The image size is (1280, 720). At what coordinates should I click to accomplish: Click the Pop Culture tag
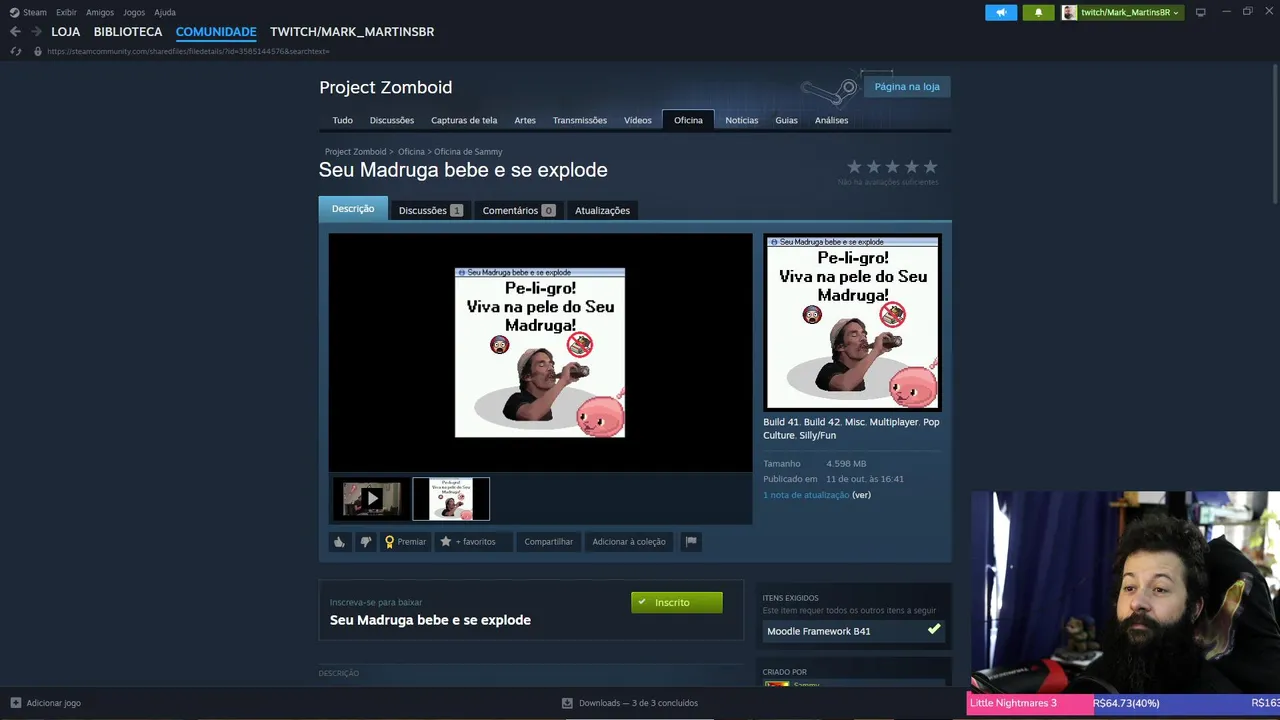coord(851,428)
